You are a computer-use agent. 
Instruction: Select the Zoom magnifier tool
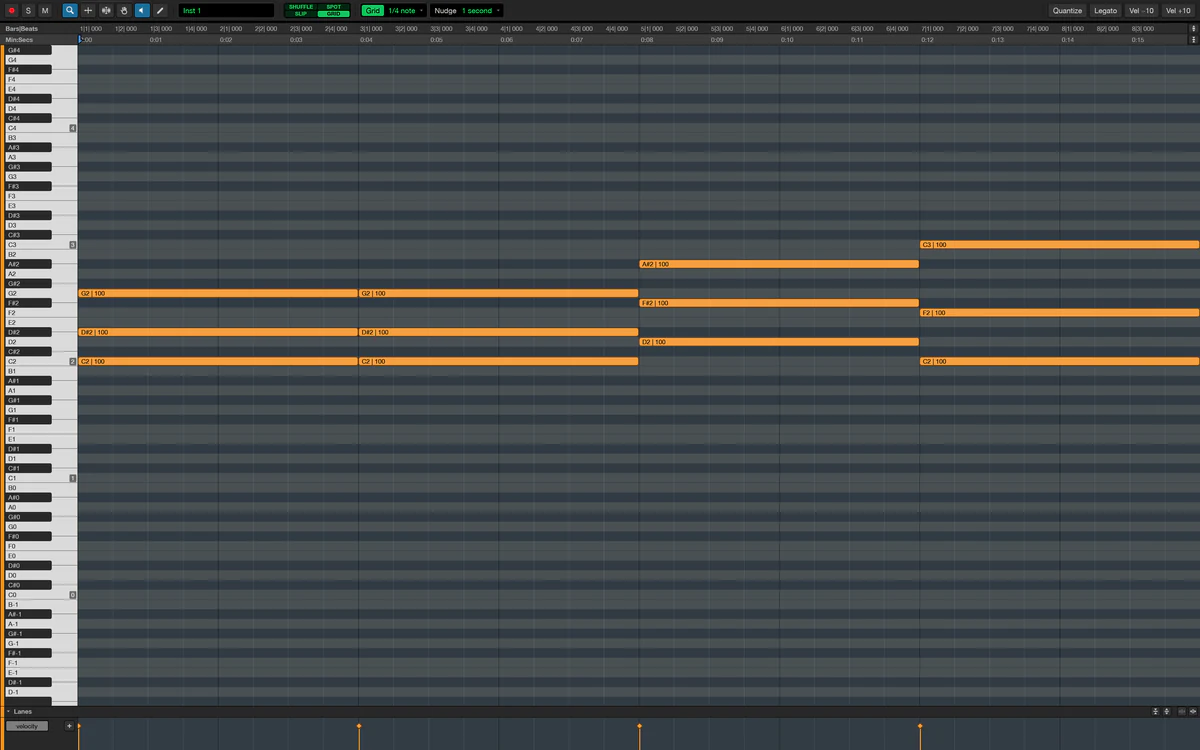70,10
